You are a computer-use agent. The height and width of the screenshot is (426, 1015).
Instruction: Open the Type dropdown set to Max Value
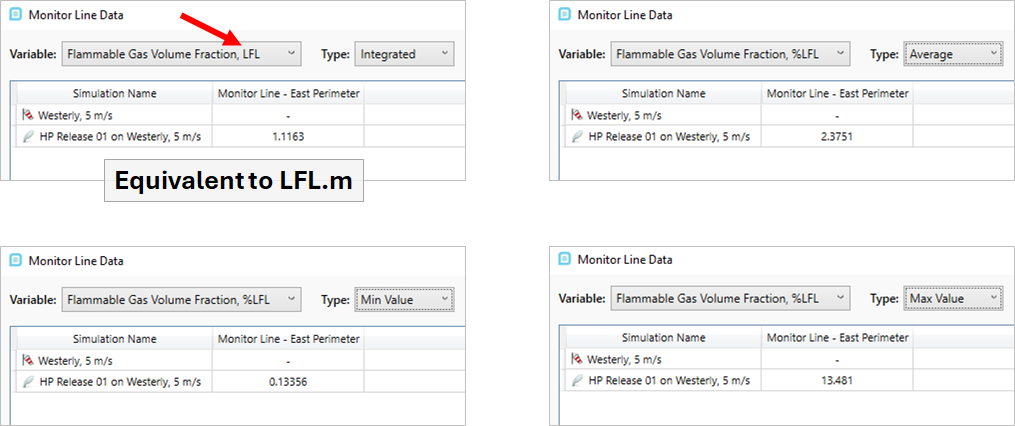click(954, 298)
